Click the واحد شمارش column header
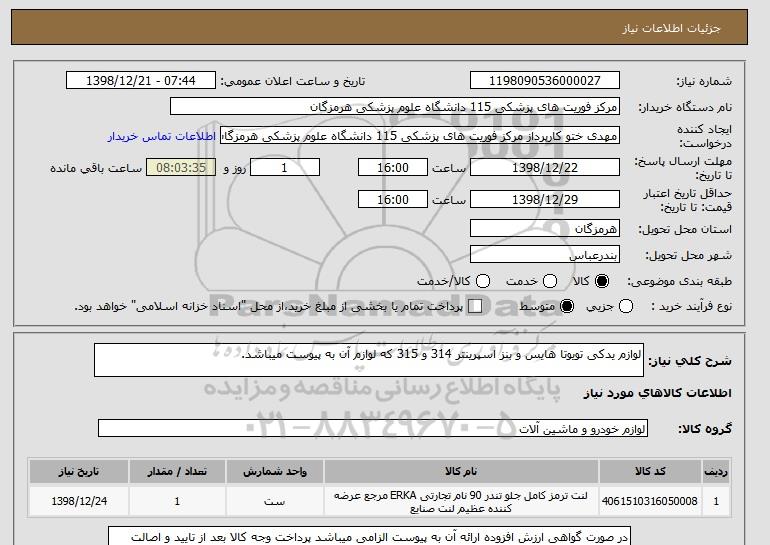Screen dimensions: 770x545 pos(275,471)
